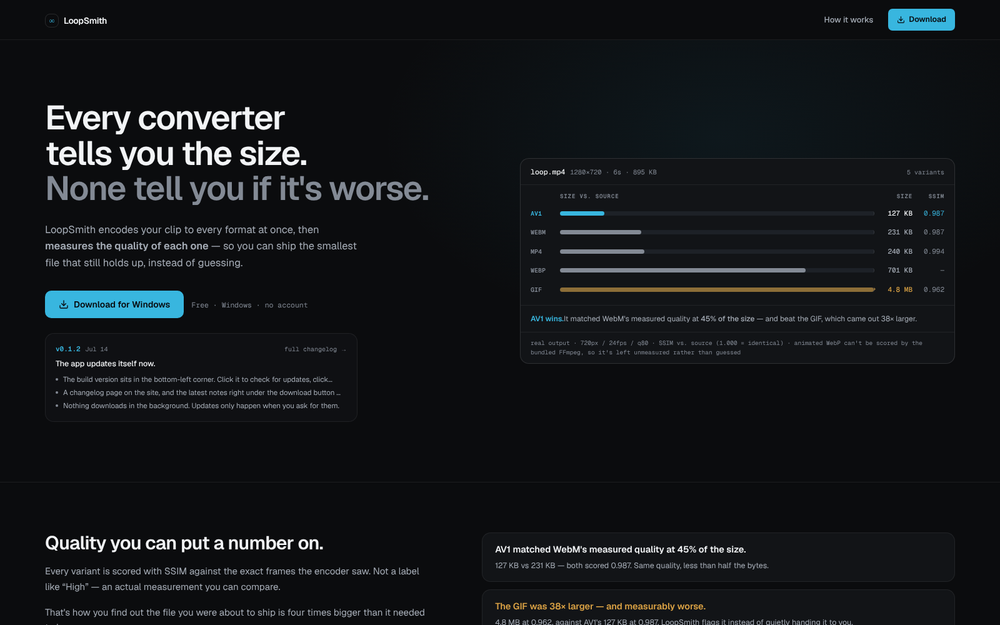Click the Download for Windows button
Image resolution: width=1000 pixels, height=625 pixels.
pos(114,305)
